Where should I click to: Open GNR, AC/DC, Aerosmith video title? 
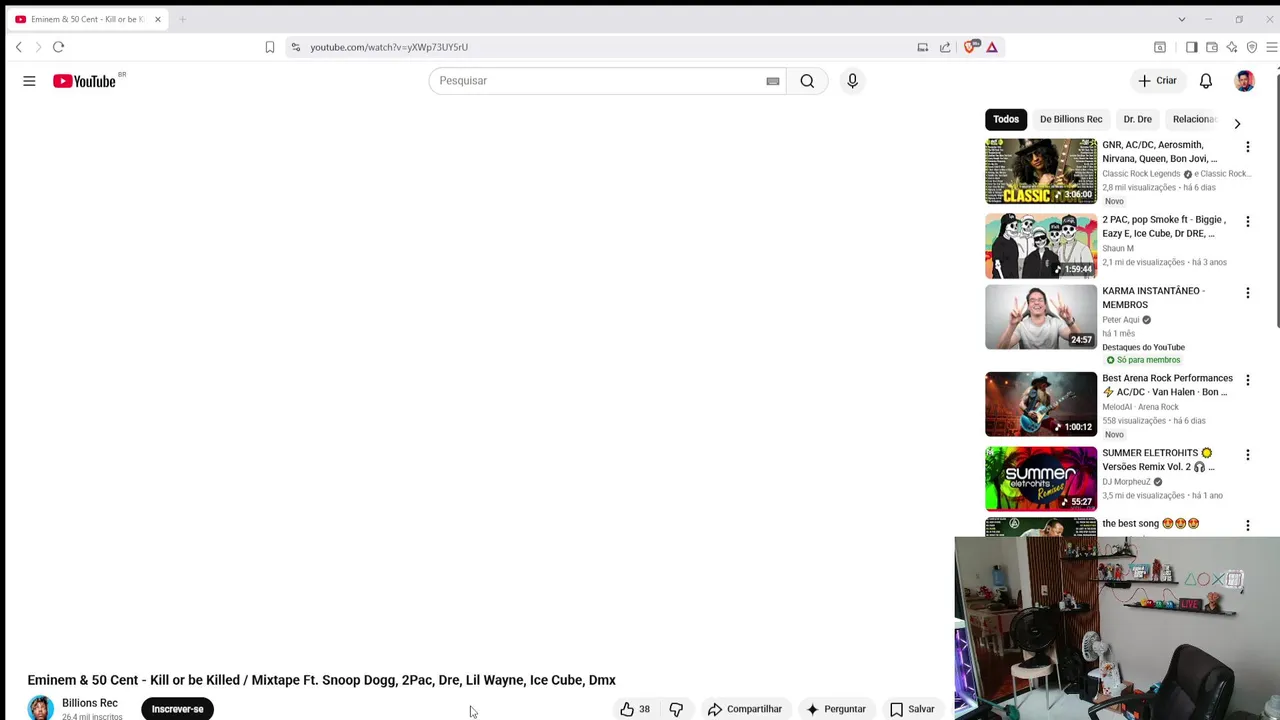[x=1160, y=152]
